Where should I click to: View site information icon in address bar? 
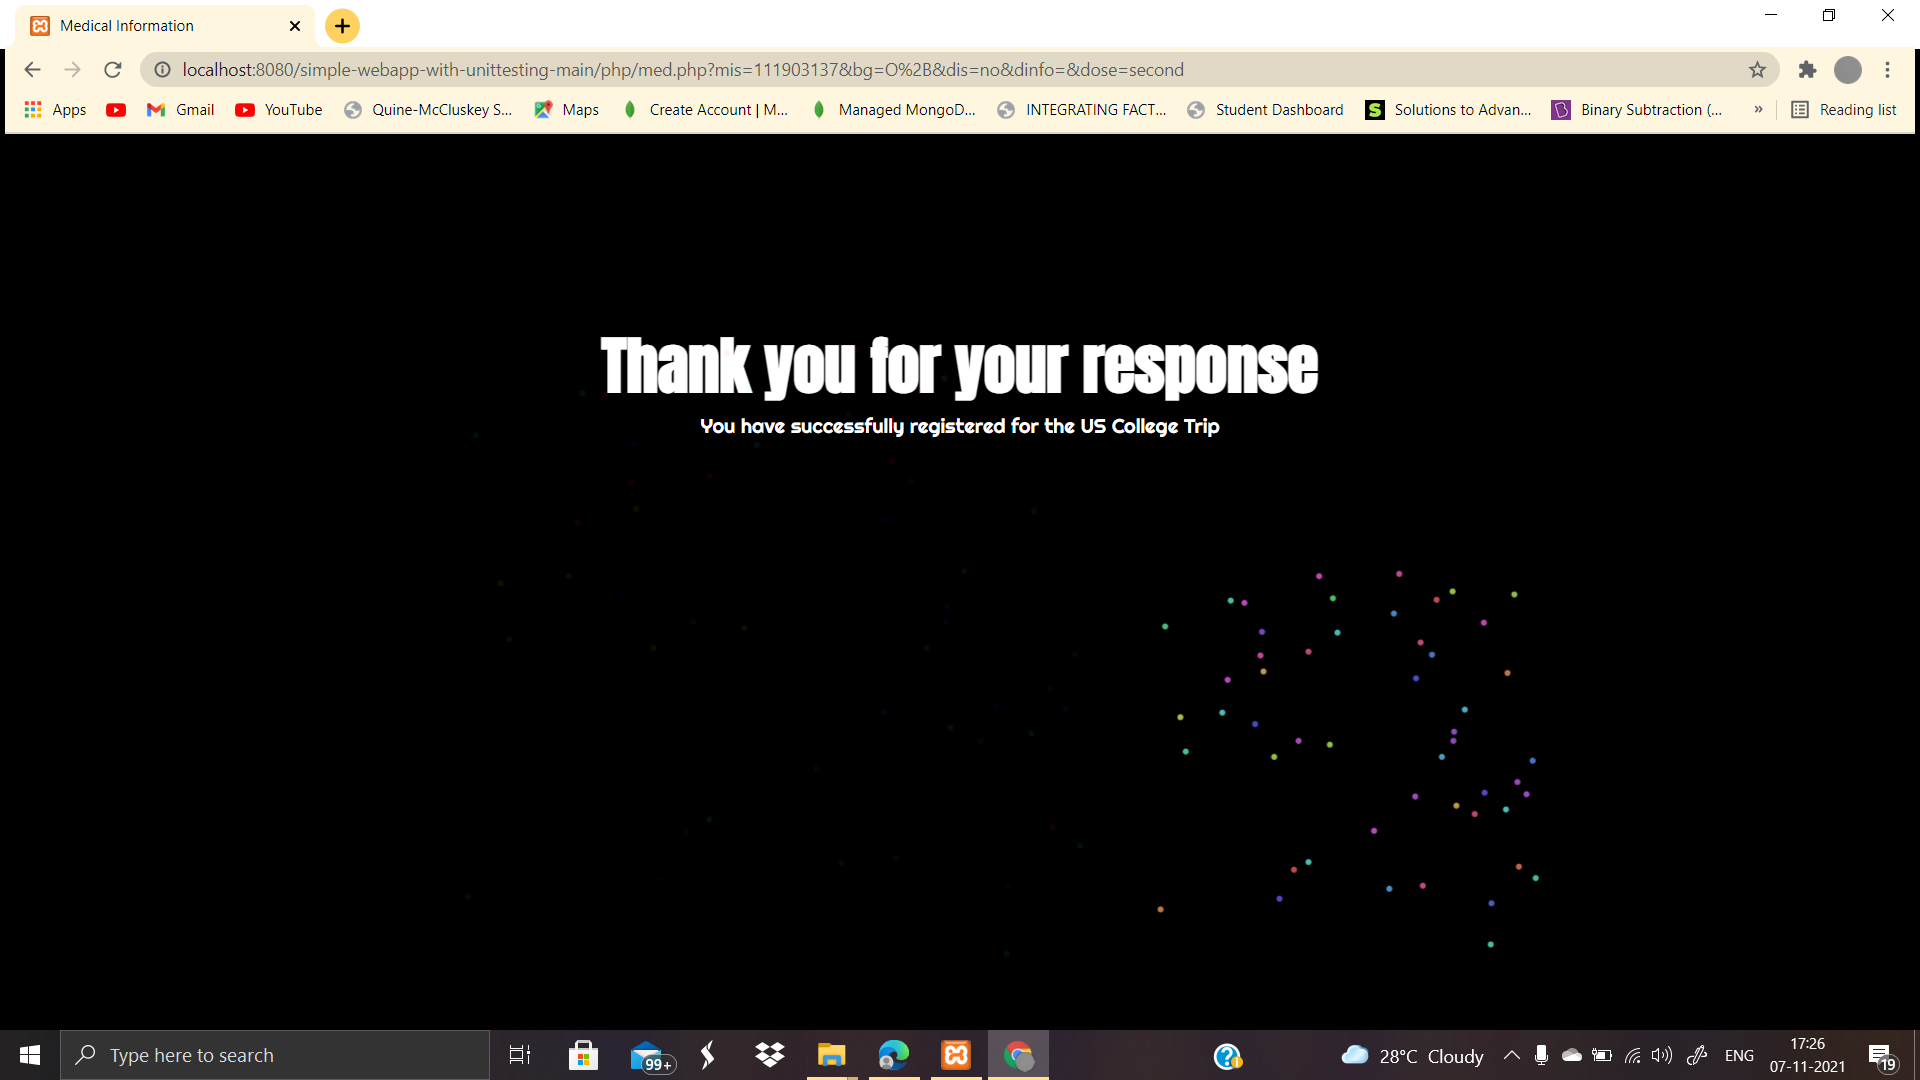point(162,70)
